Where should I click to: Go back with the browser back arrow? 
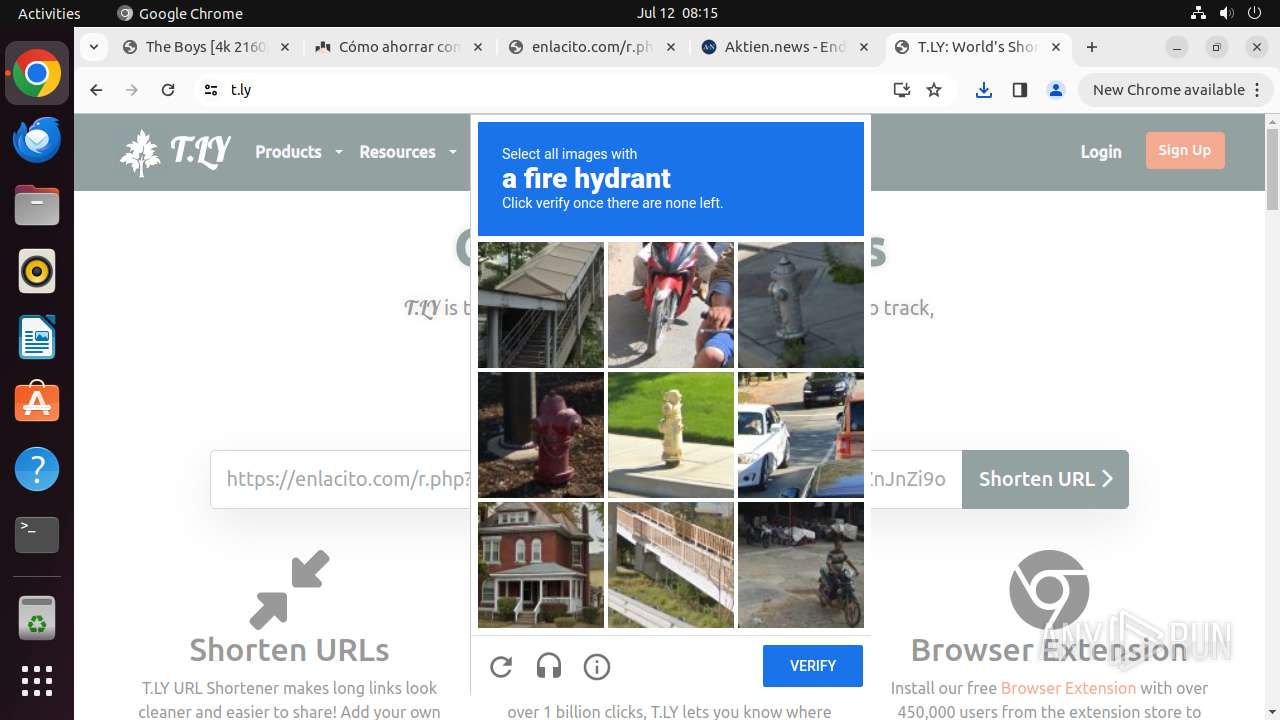(x=96, y=90)
